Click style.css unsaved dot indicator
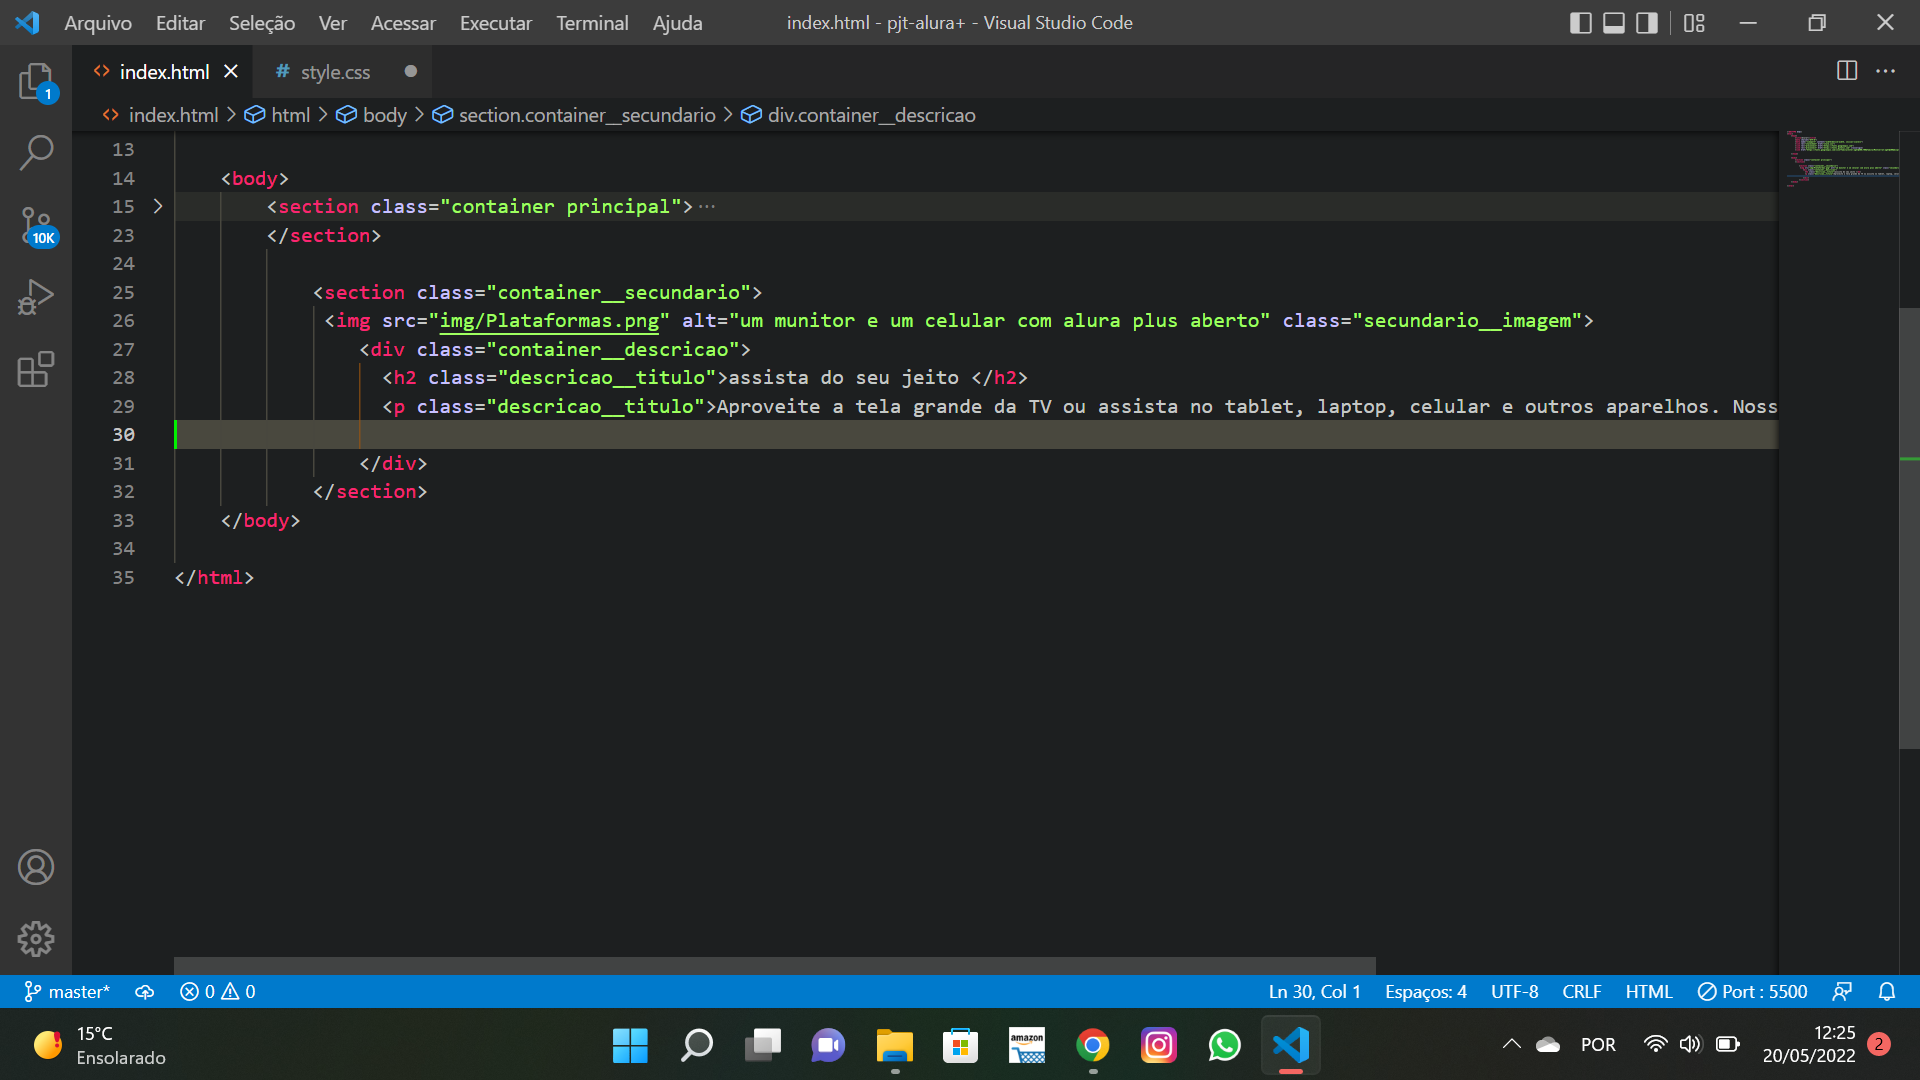The width and height of the screenshot is (1920, 1080). (410, 71)
